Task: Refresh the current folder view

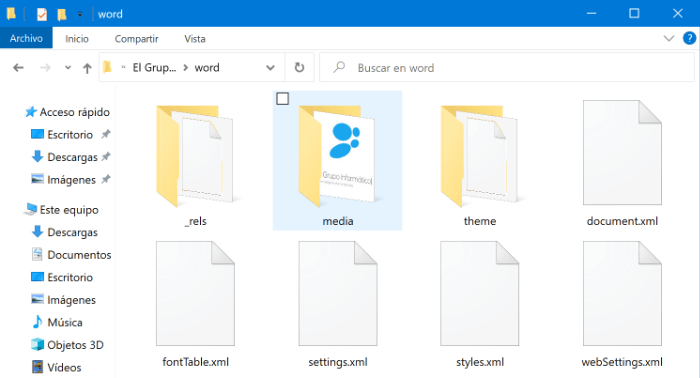Action: [x=299, y=67]
